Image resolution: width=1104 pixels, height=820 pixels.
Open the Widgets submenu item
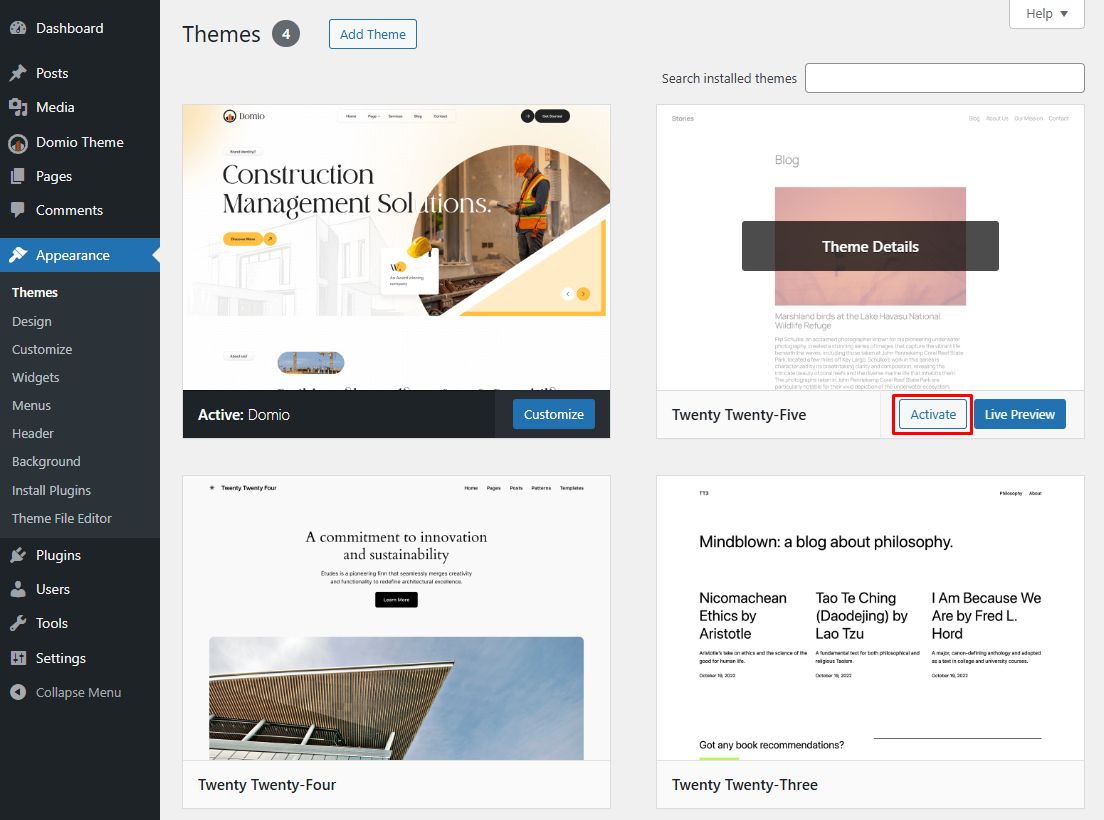pos(36,377)
